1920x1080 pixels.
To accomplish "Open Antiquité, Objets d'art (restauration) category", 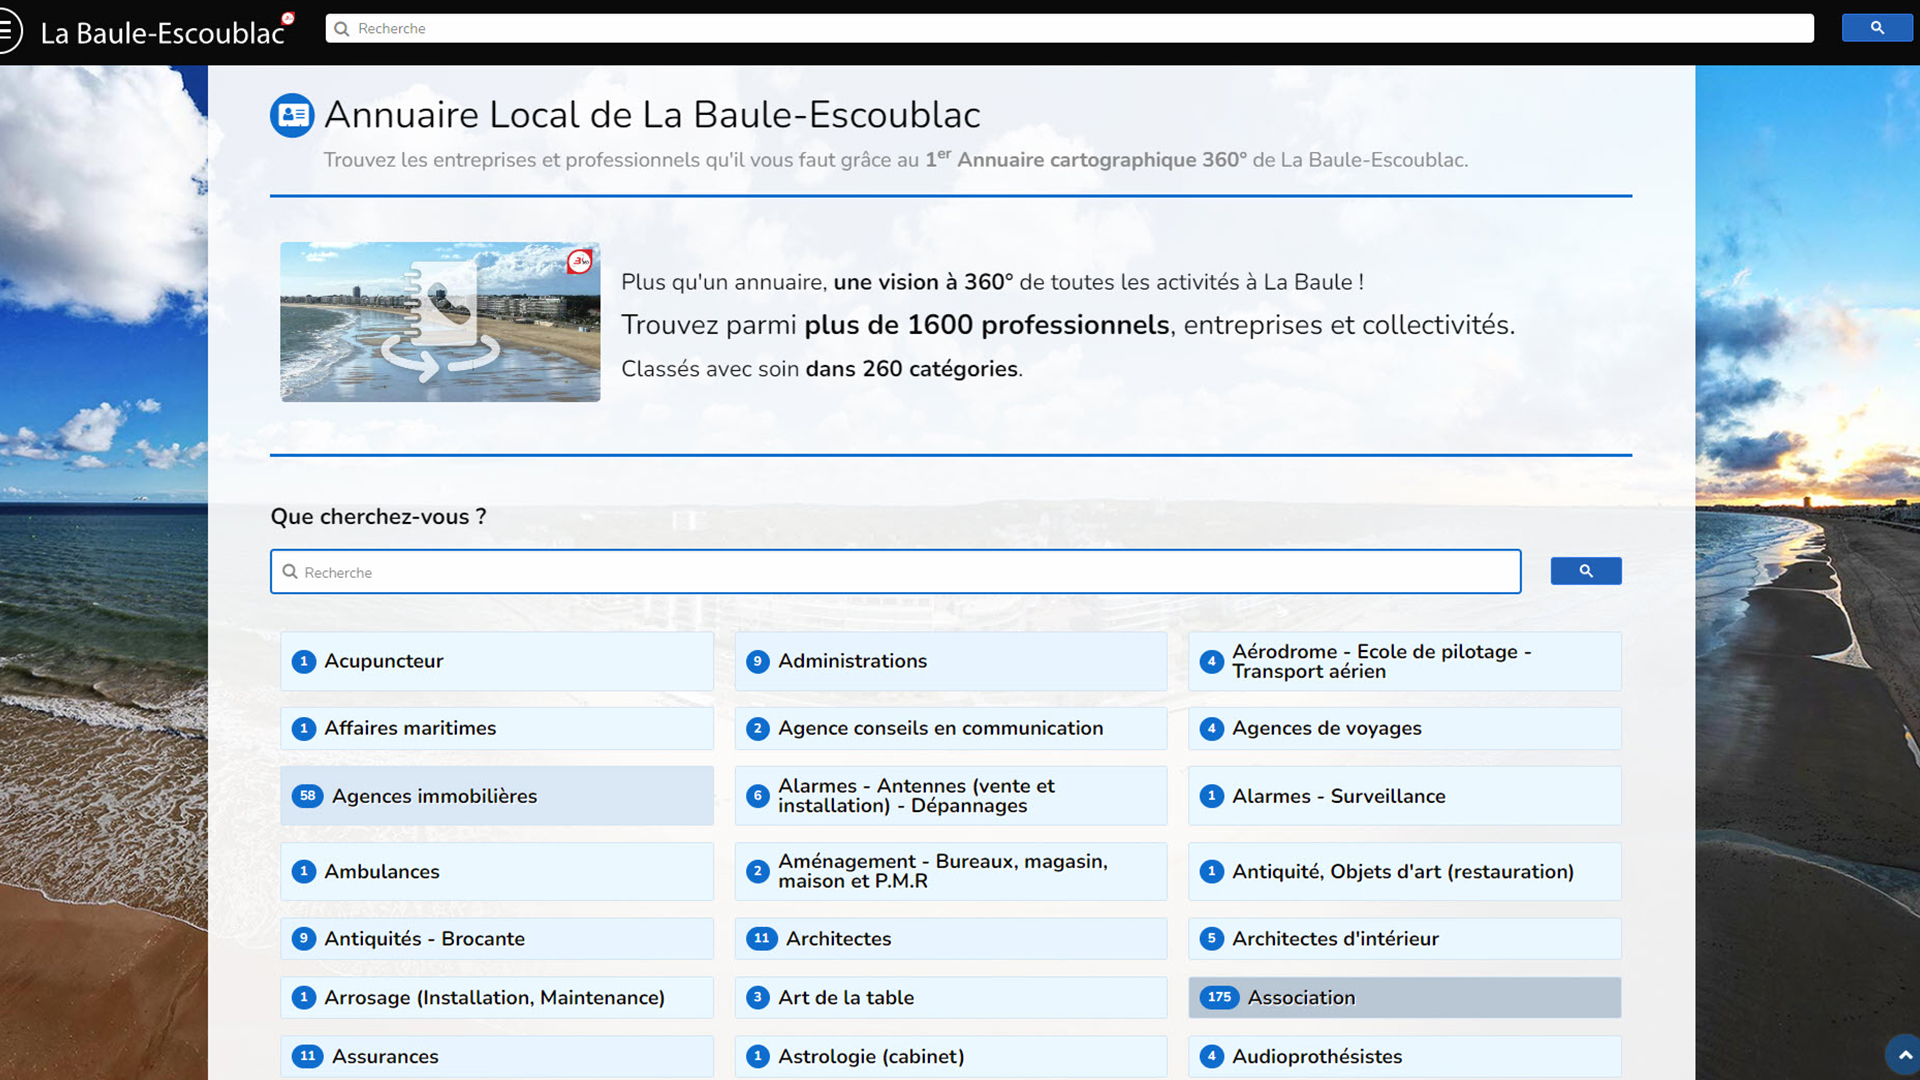I will (x=1404, y=871).
